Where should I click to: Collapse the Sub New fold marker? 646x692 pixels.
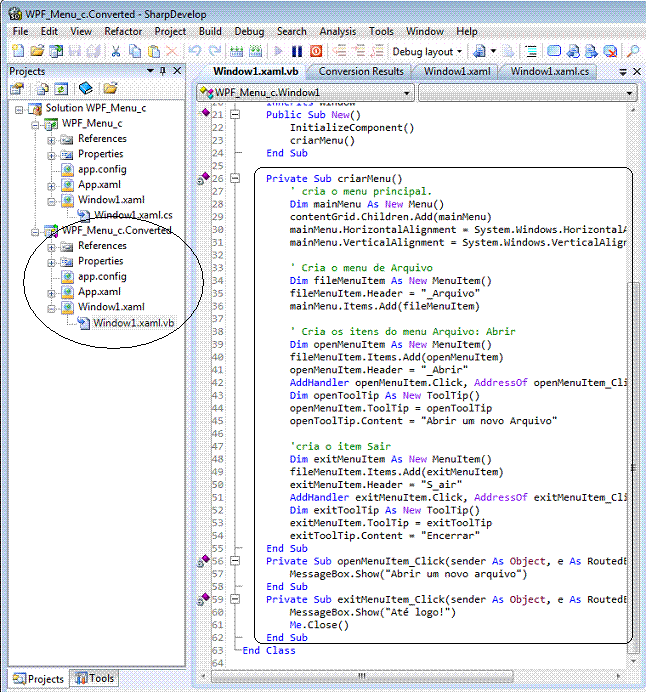pos(235,115)
